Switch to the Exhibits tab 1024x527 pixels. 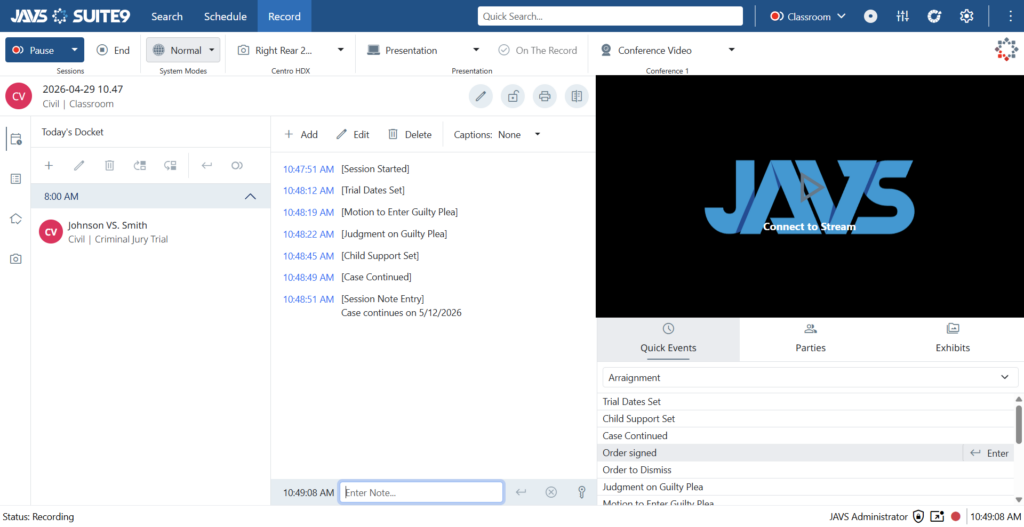tap(953, 340)
